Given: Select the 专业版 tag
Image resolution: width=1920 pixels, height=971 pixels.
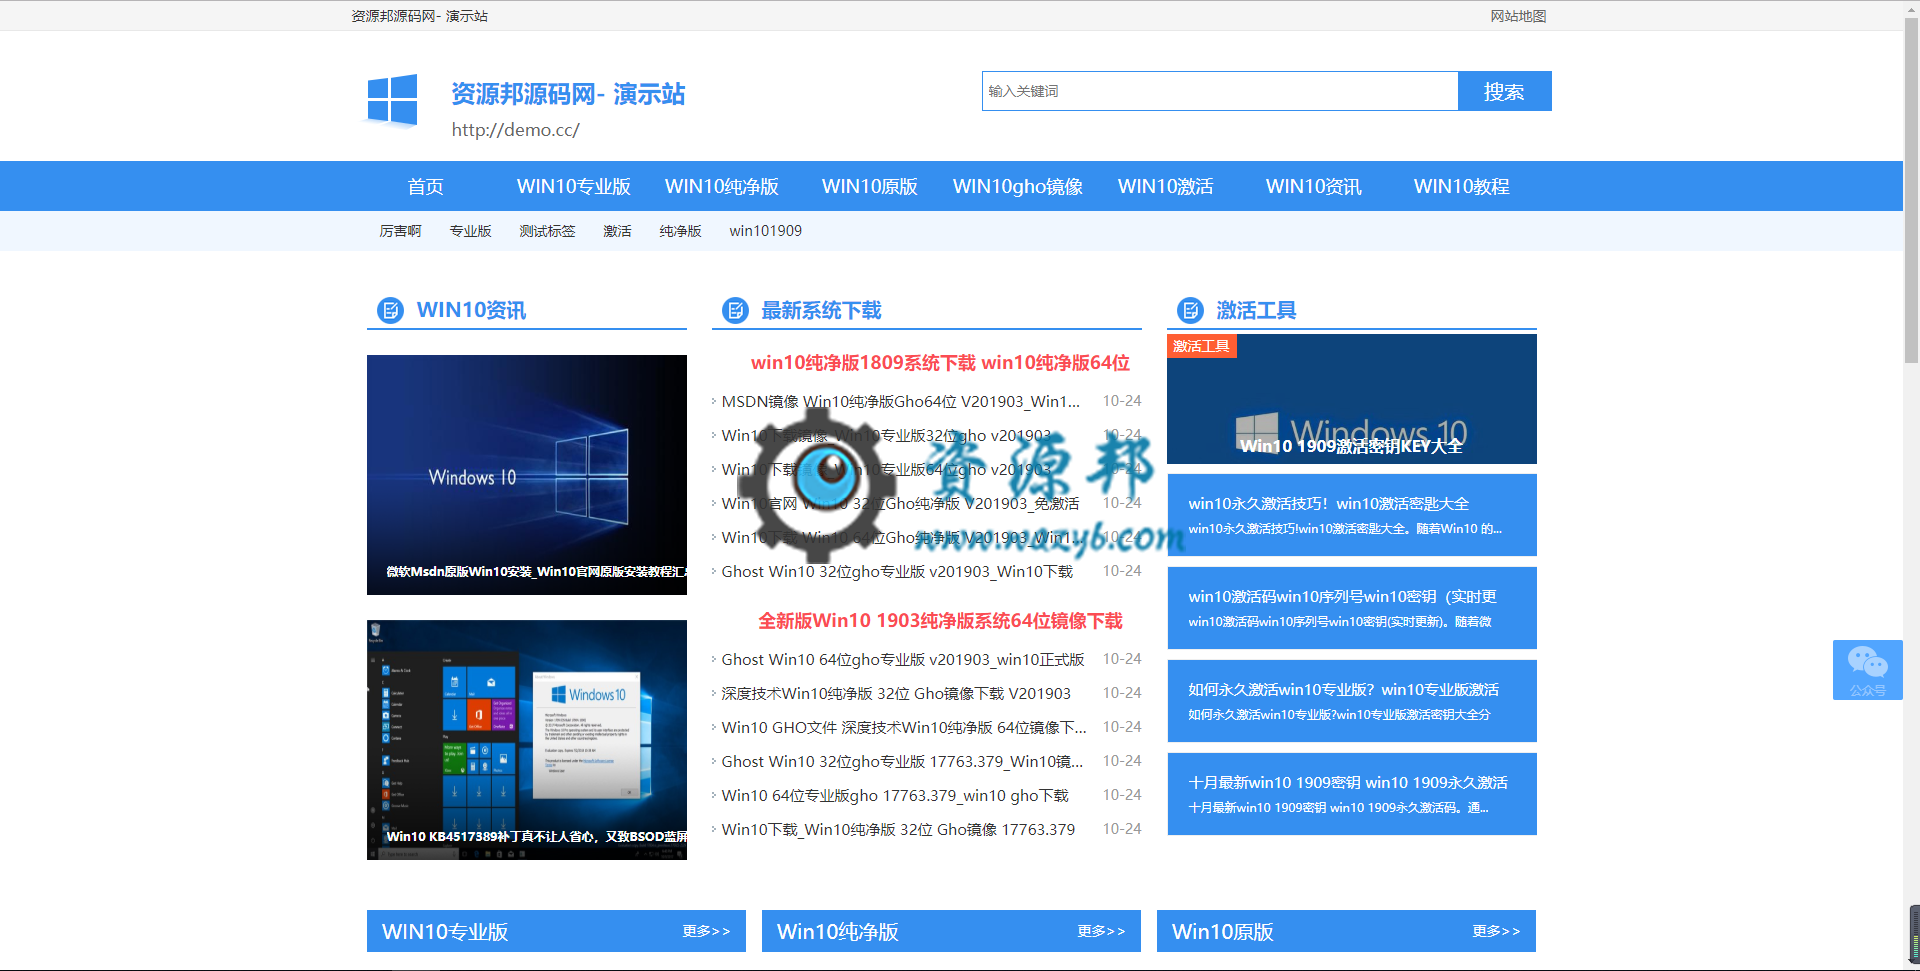Looking at the screenshot, I should tap(470, 231).
